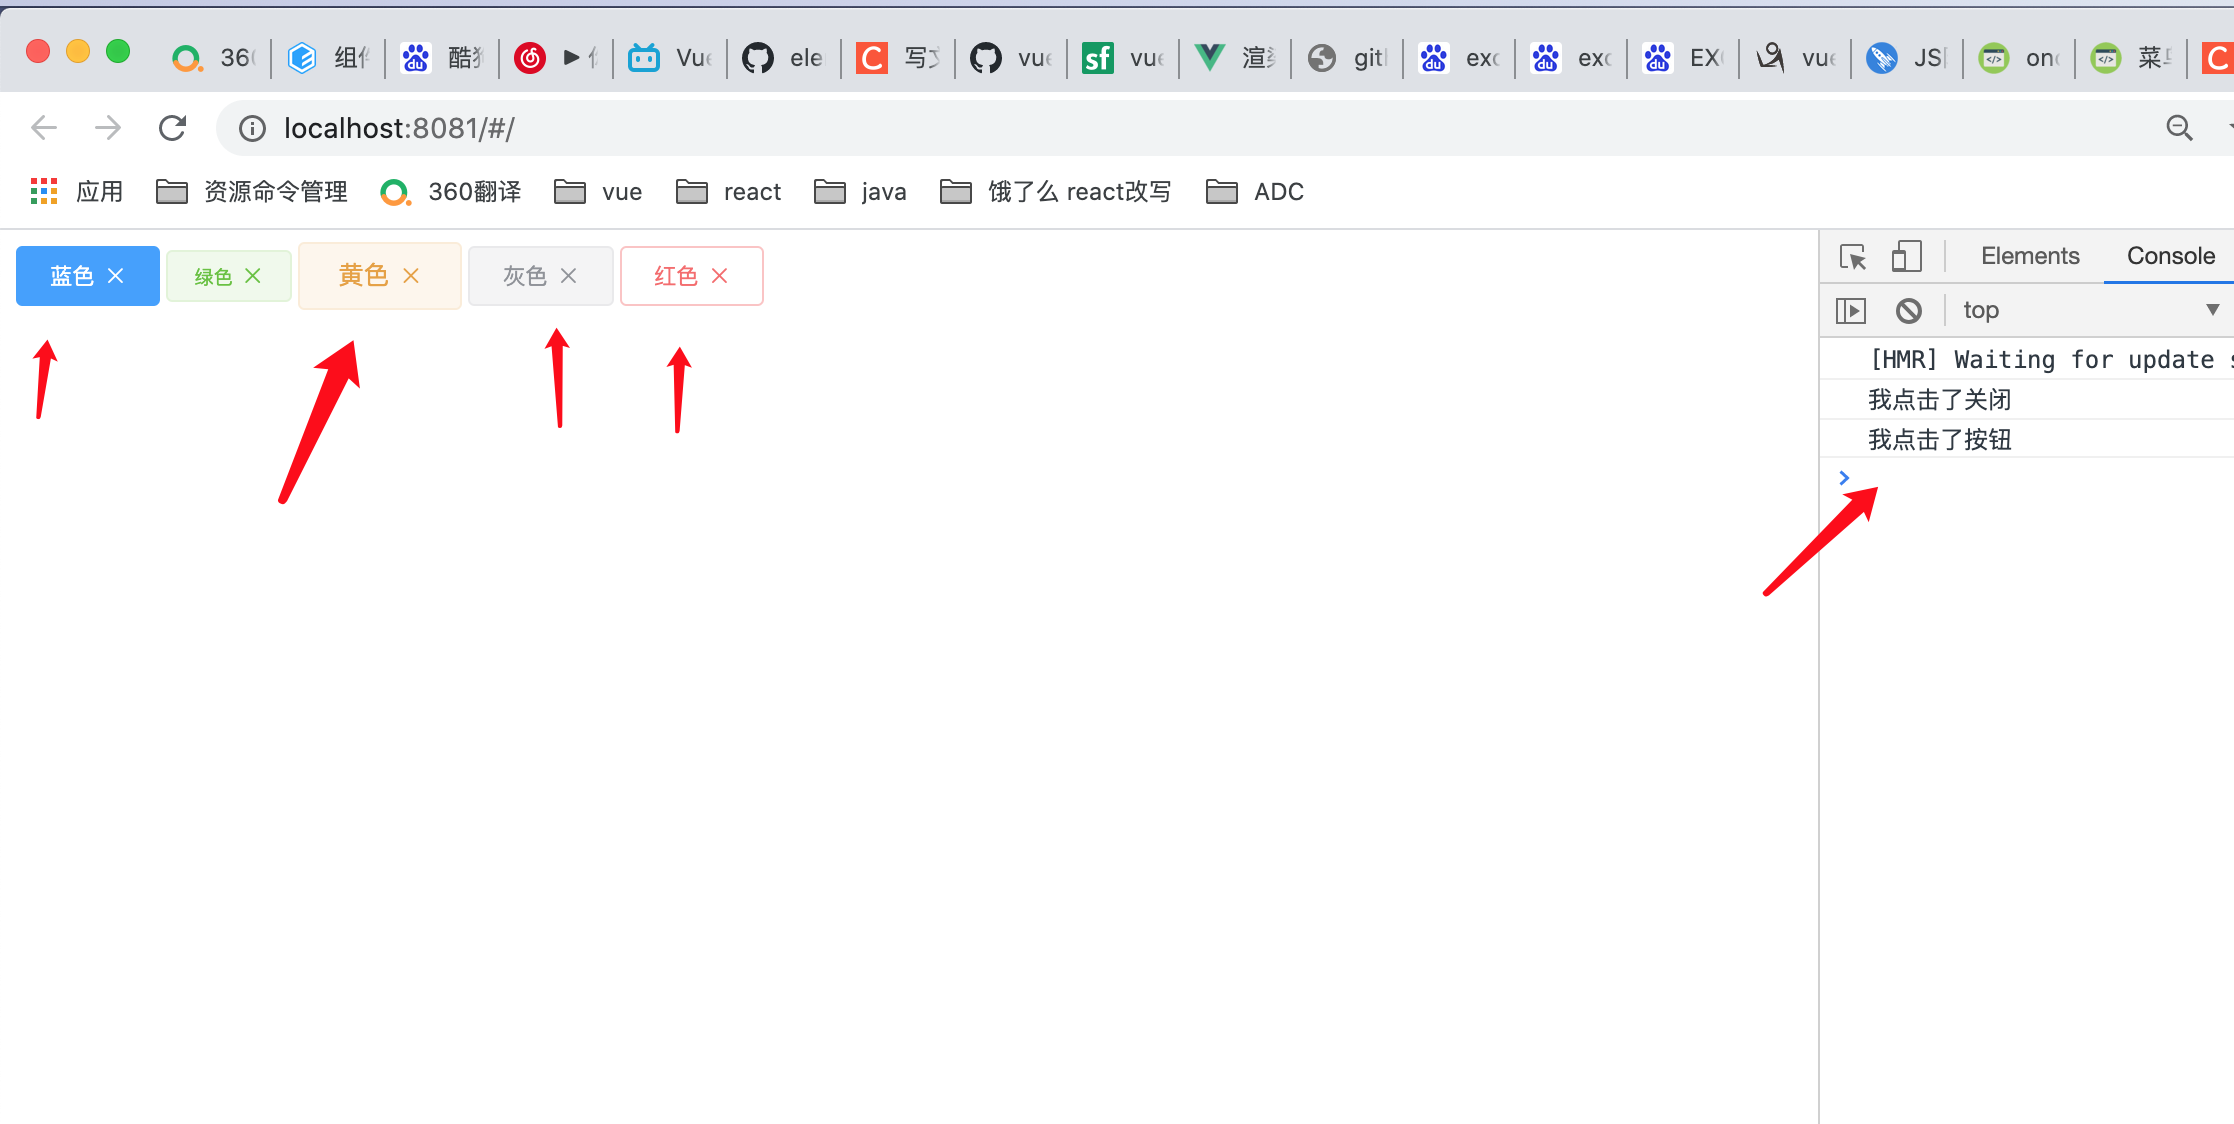The width and height of the screenshot is (2234, 1124).
Task: Activate DevTools inspect element picker
Action: (1853, 257)
